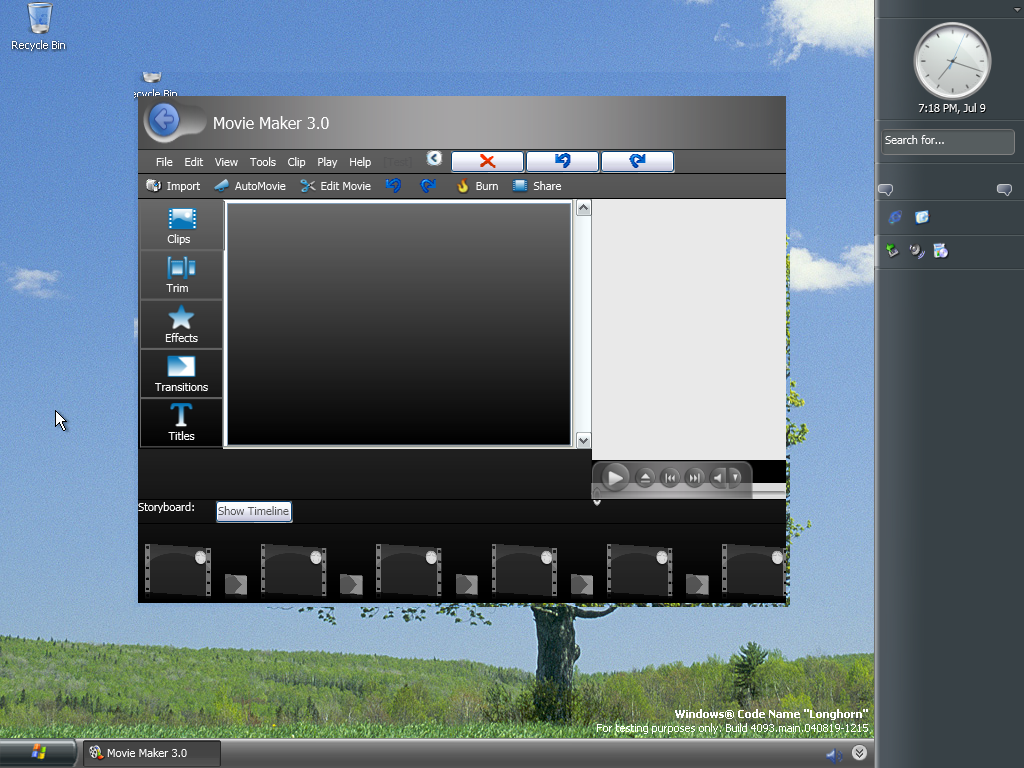Click the Start button on the taskbar
This screenshot has height=768, width=1024.
(38, 753)
